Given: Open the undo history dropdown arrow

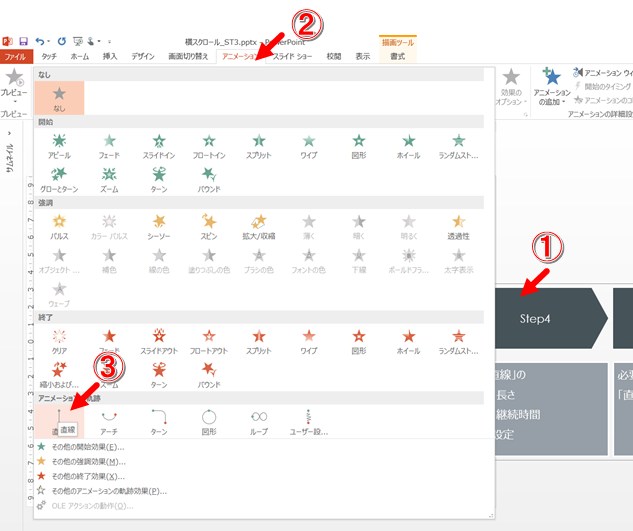Looking at the screenshot, I should 48,41.
